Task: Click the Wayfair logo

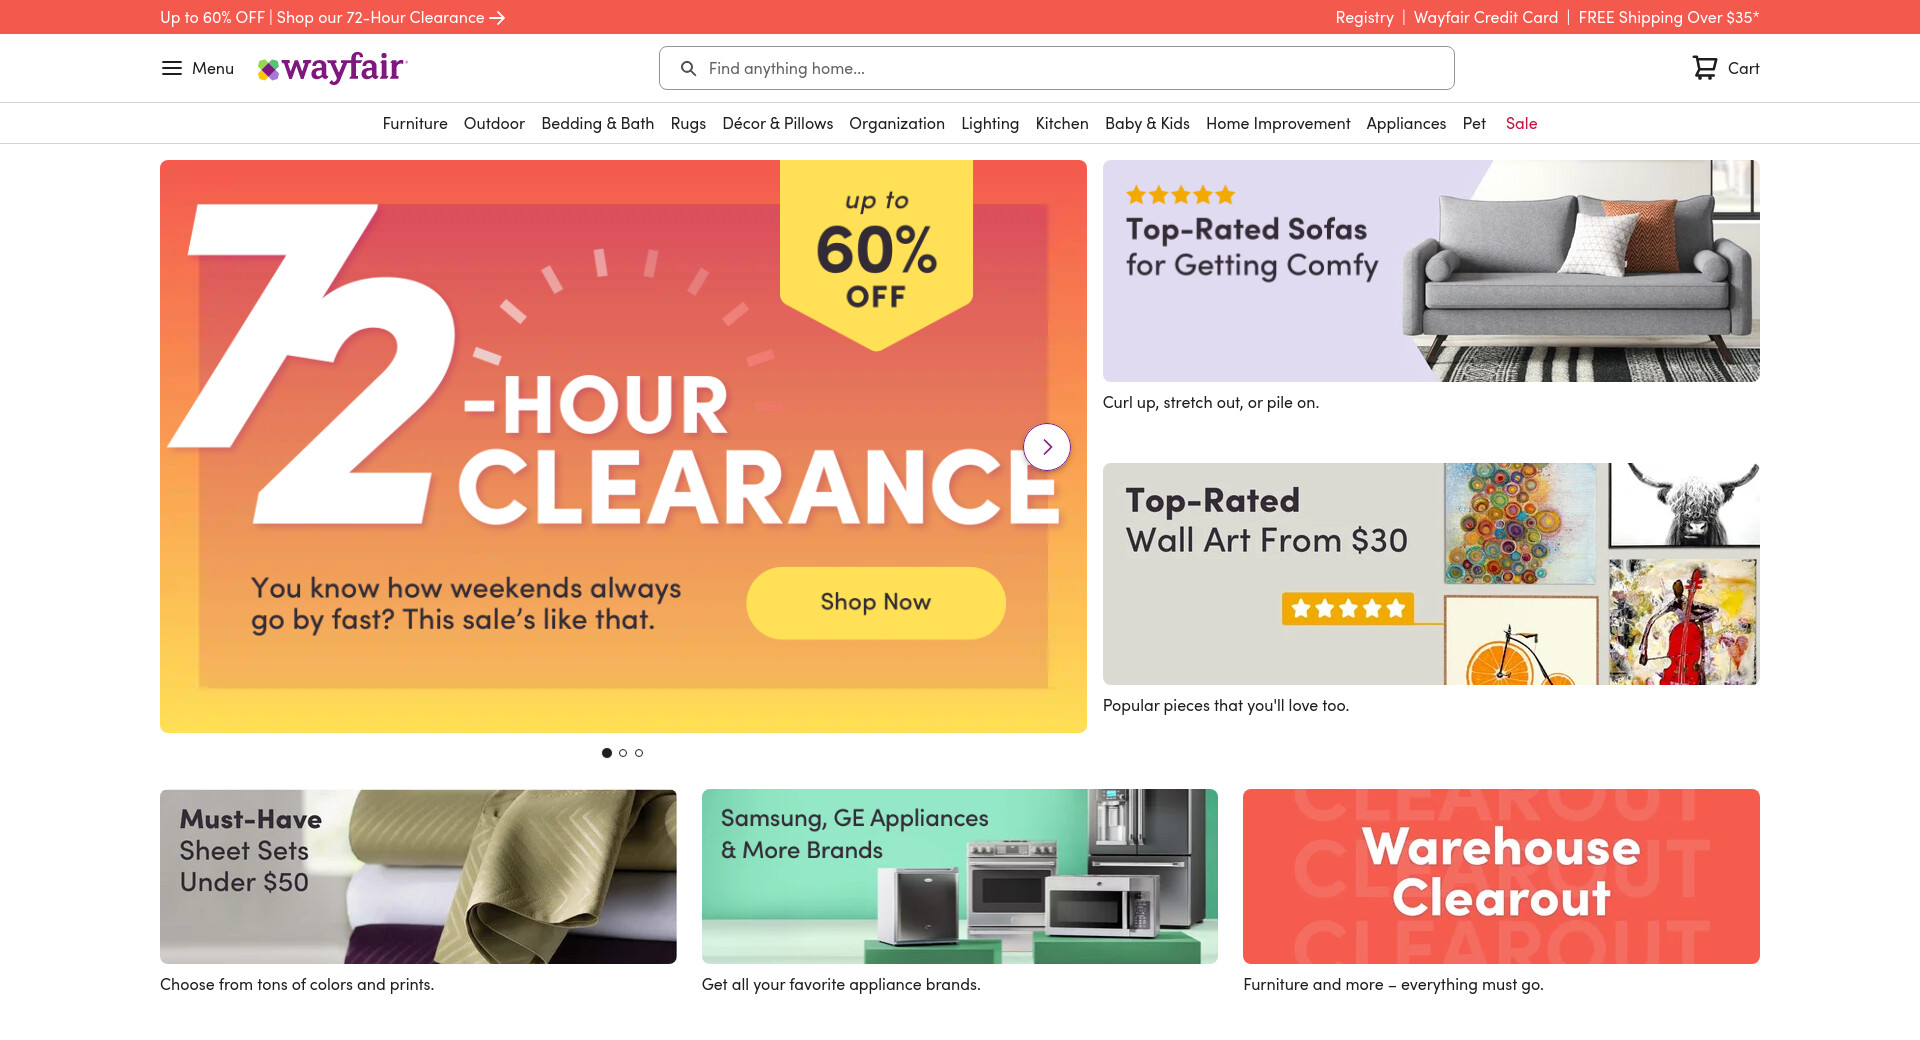Action: click(332, 68)
